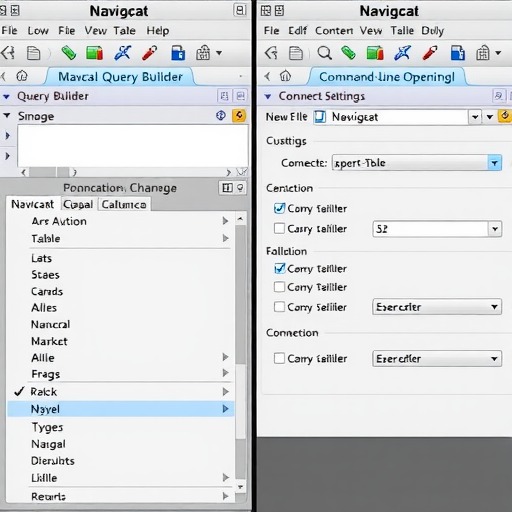
Task: Uncheck first checkbox under Cenlction section
Action: coord(279,208)
